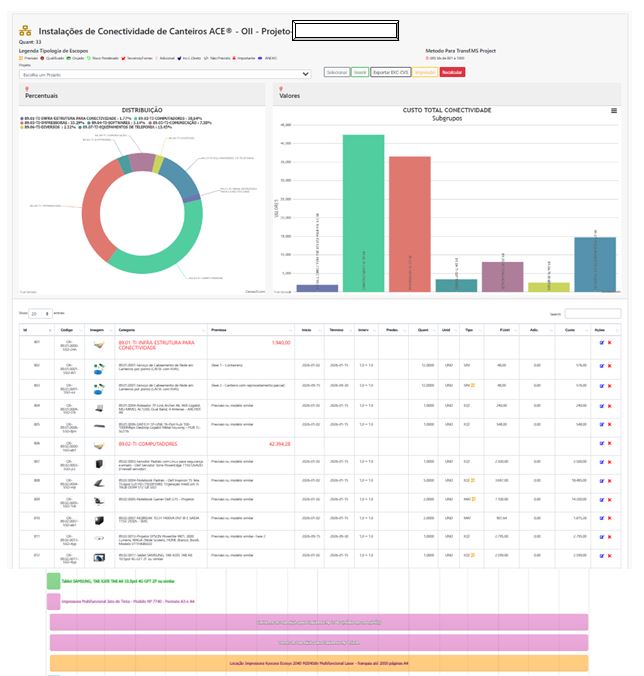
Task: Click the delete icon on row 807
Action: click(610, 461)
